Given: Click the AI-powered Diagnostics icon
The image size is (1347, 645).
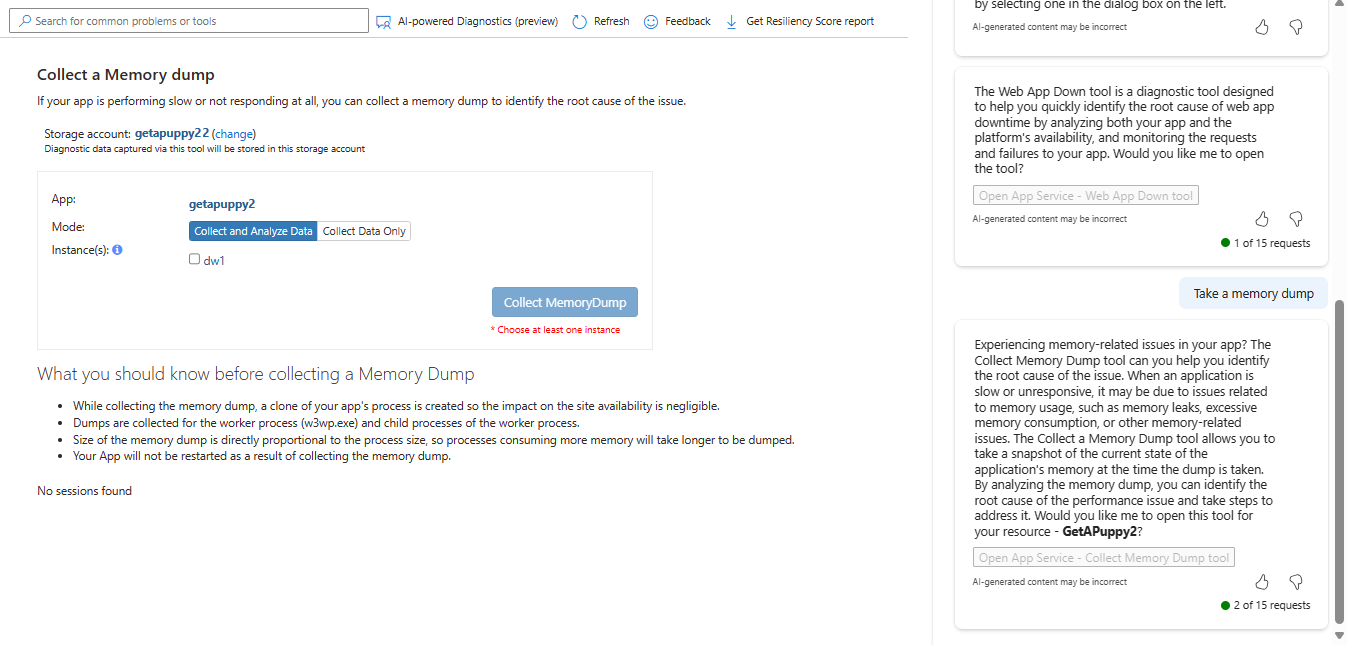Looking at the screenshot, I should point(383,21).
